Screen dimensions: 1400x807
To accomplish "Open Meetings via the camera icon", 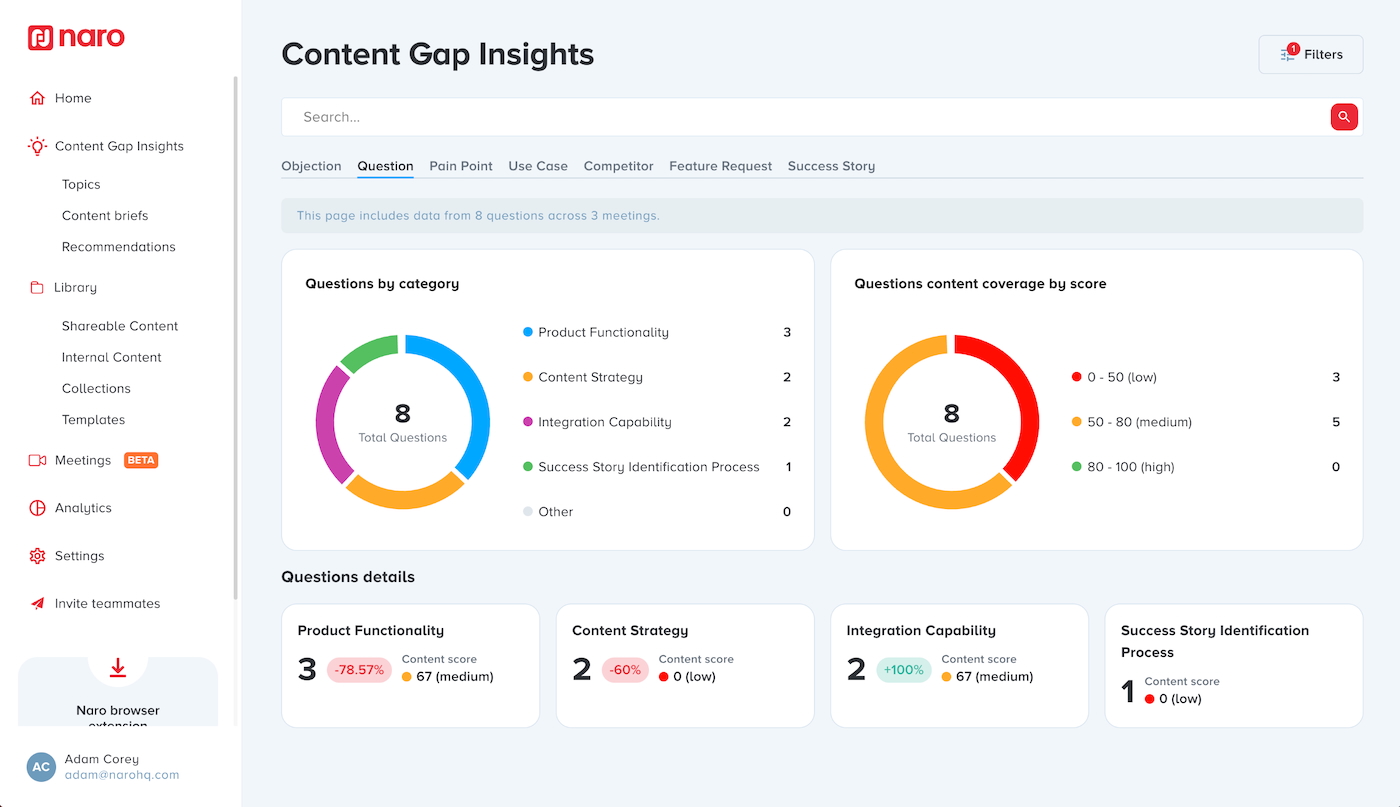I will [x=37, y=460].
